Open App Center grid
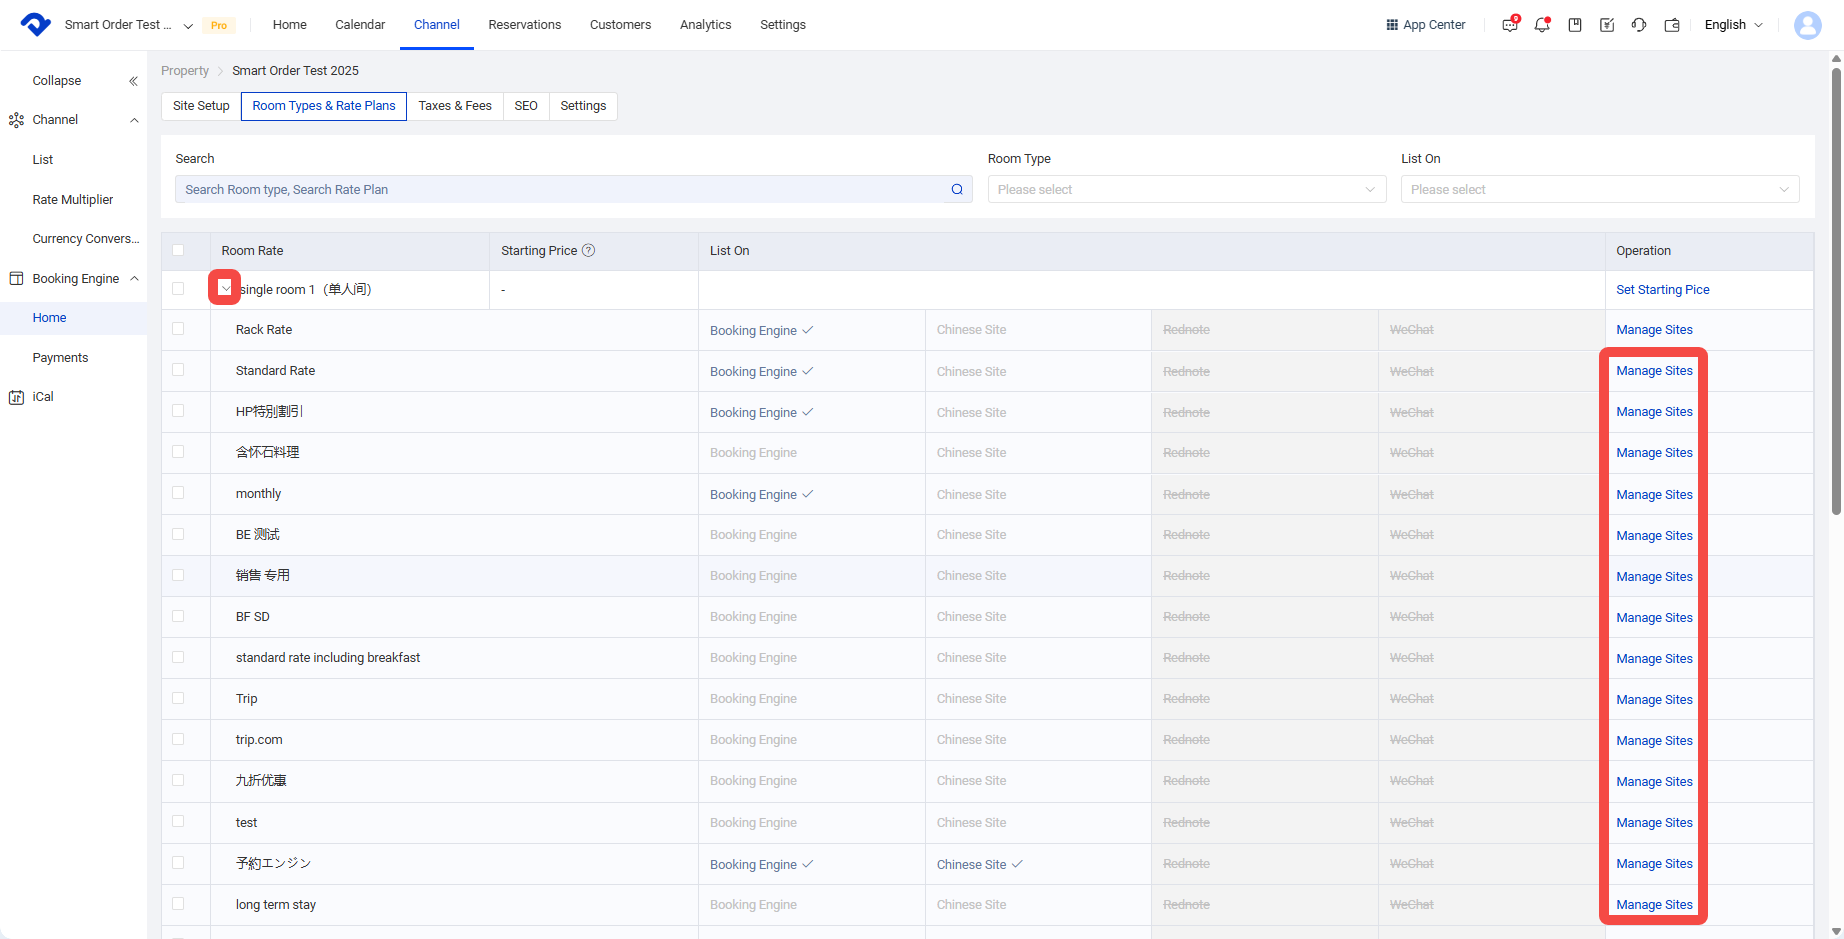 click(x=1426, y=25)
